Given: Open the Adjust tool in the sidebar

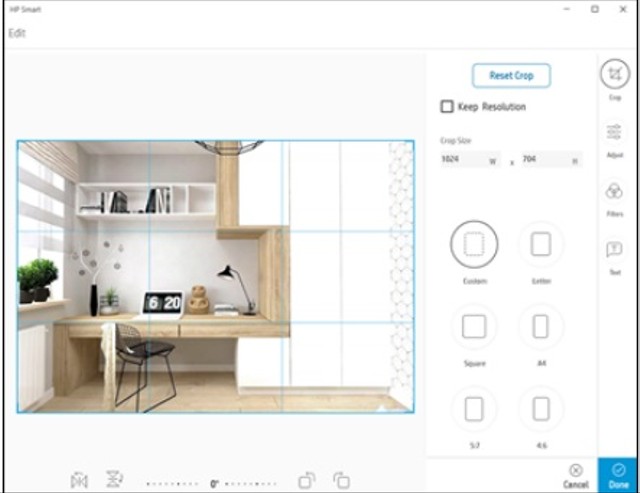Looking at the screenshot, I should pyautogui.click(x=614, y=133).
